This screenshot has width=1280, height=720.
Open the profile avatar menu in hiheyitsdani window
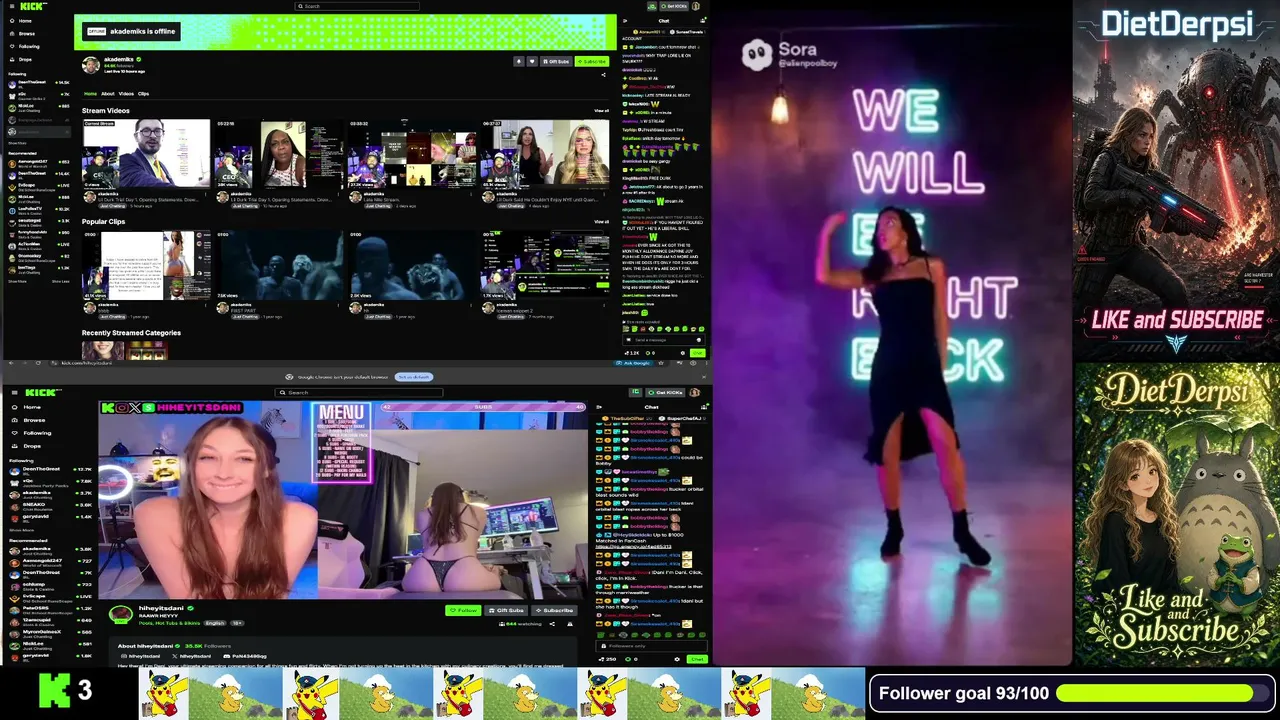pyautogui.click(x=694, y=393)
